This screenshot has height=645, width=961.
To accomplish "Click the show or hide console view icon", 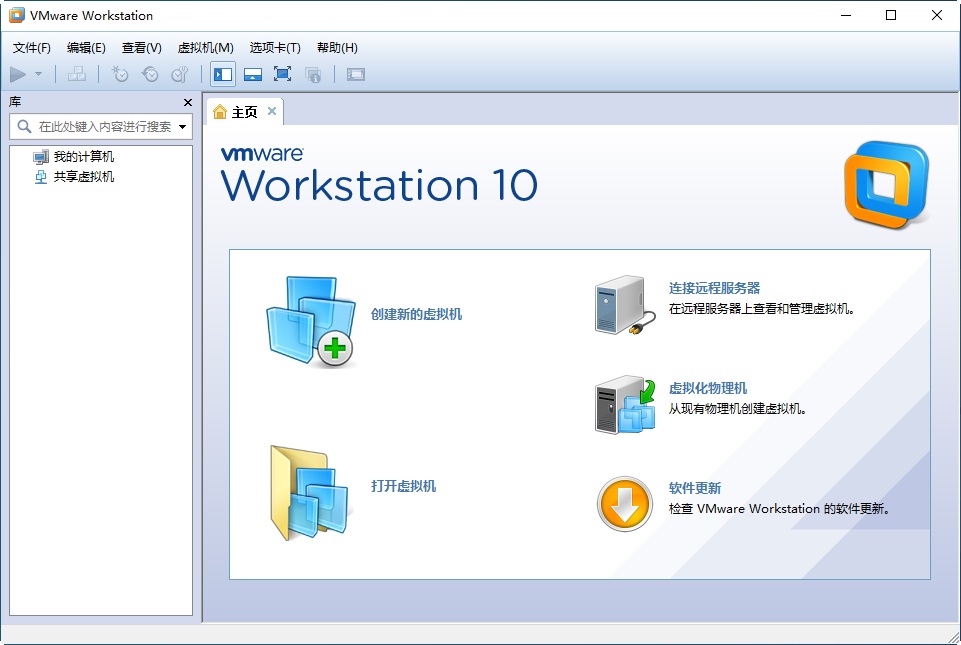I will click(355, 74).
